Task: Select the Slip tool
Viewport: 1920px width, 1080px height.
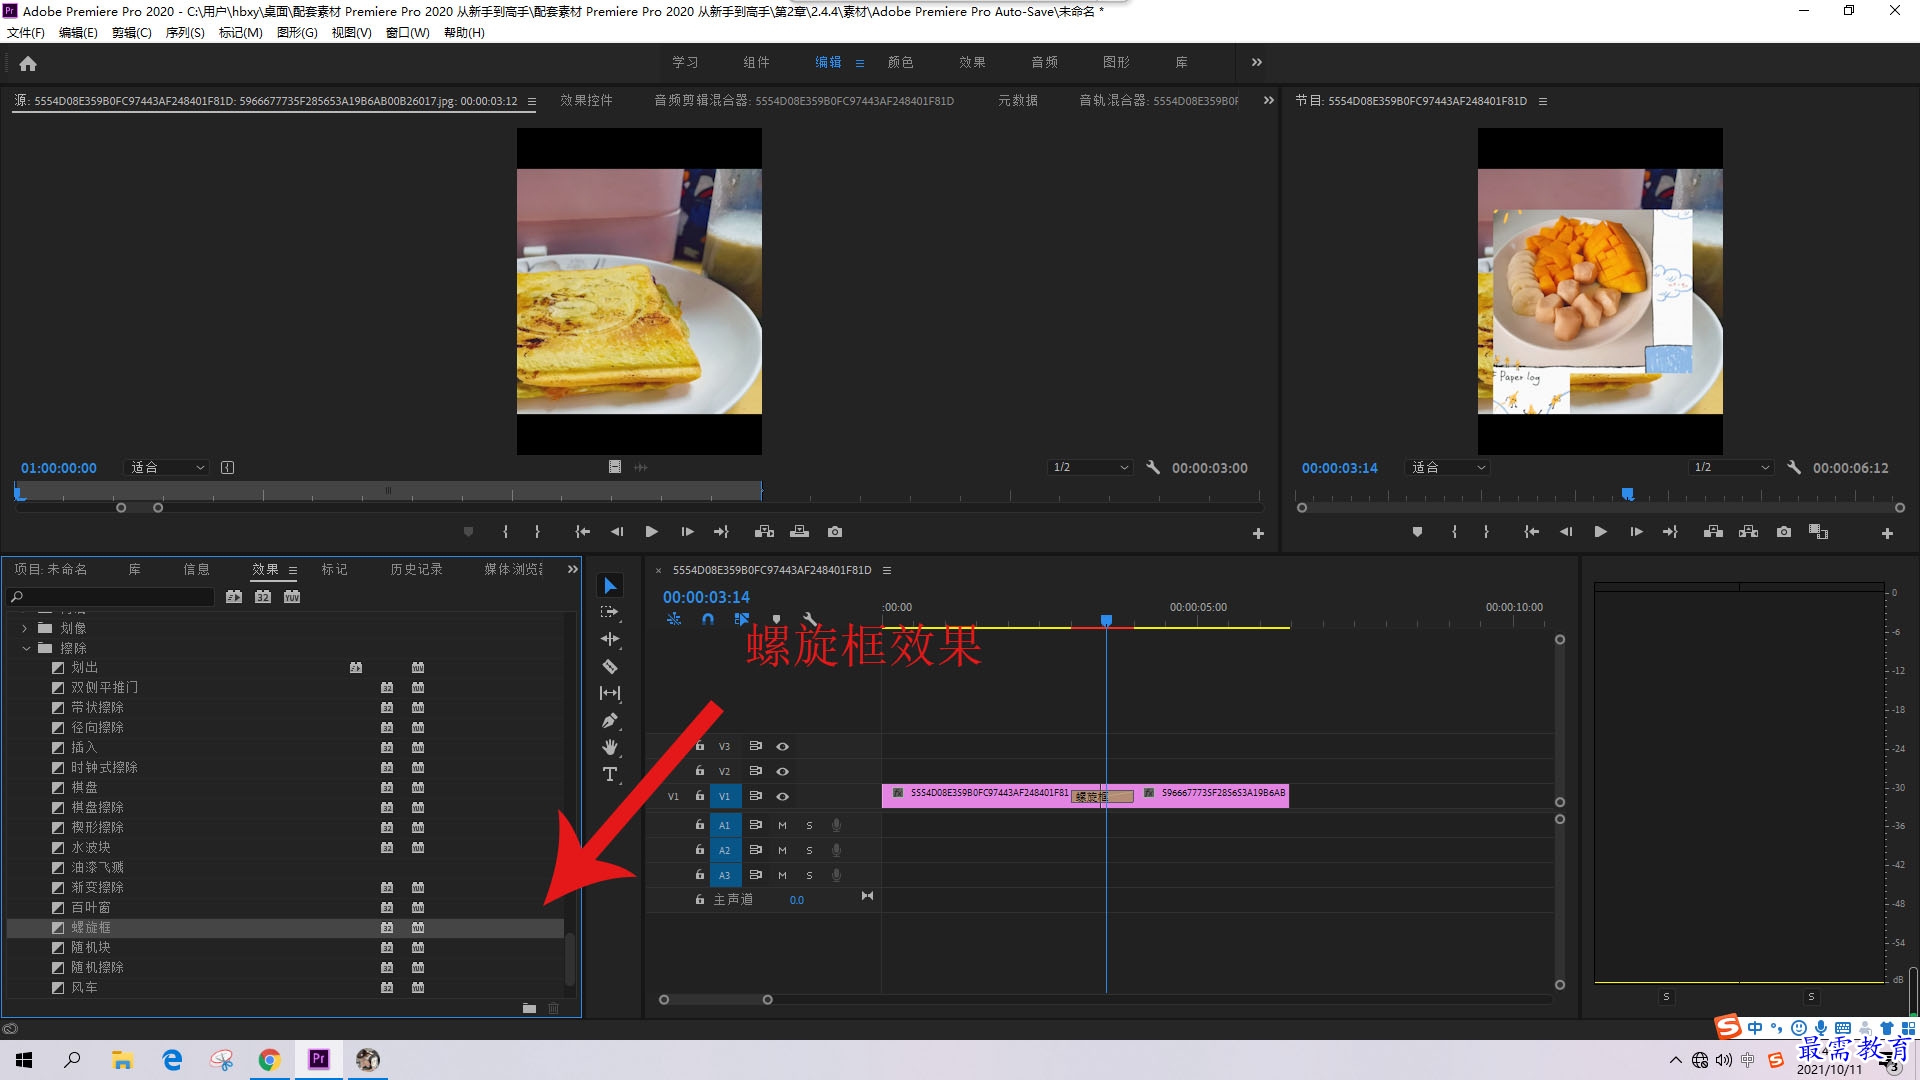Action: [610, 693]
